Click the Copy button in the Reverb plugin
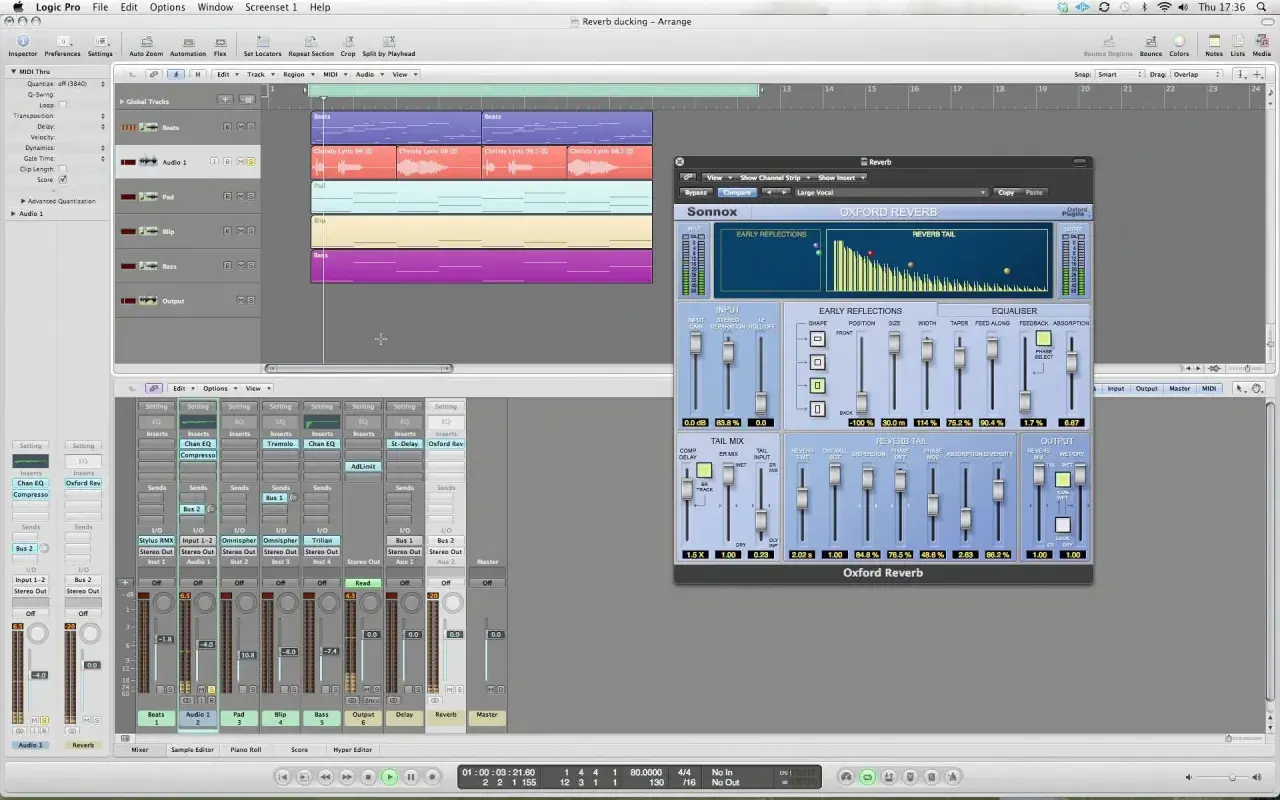Screen dimensions: 1280x800 [x=1006, y=192]
